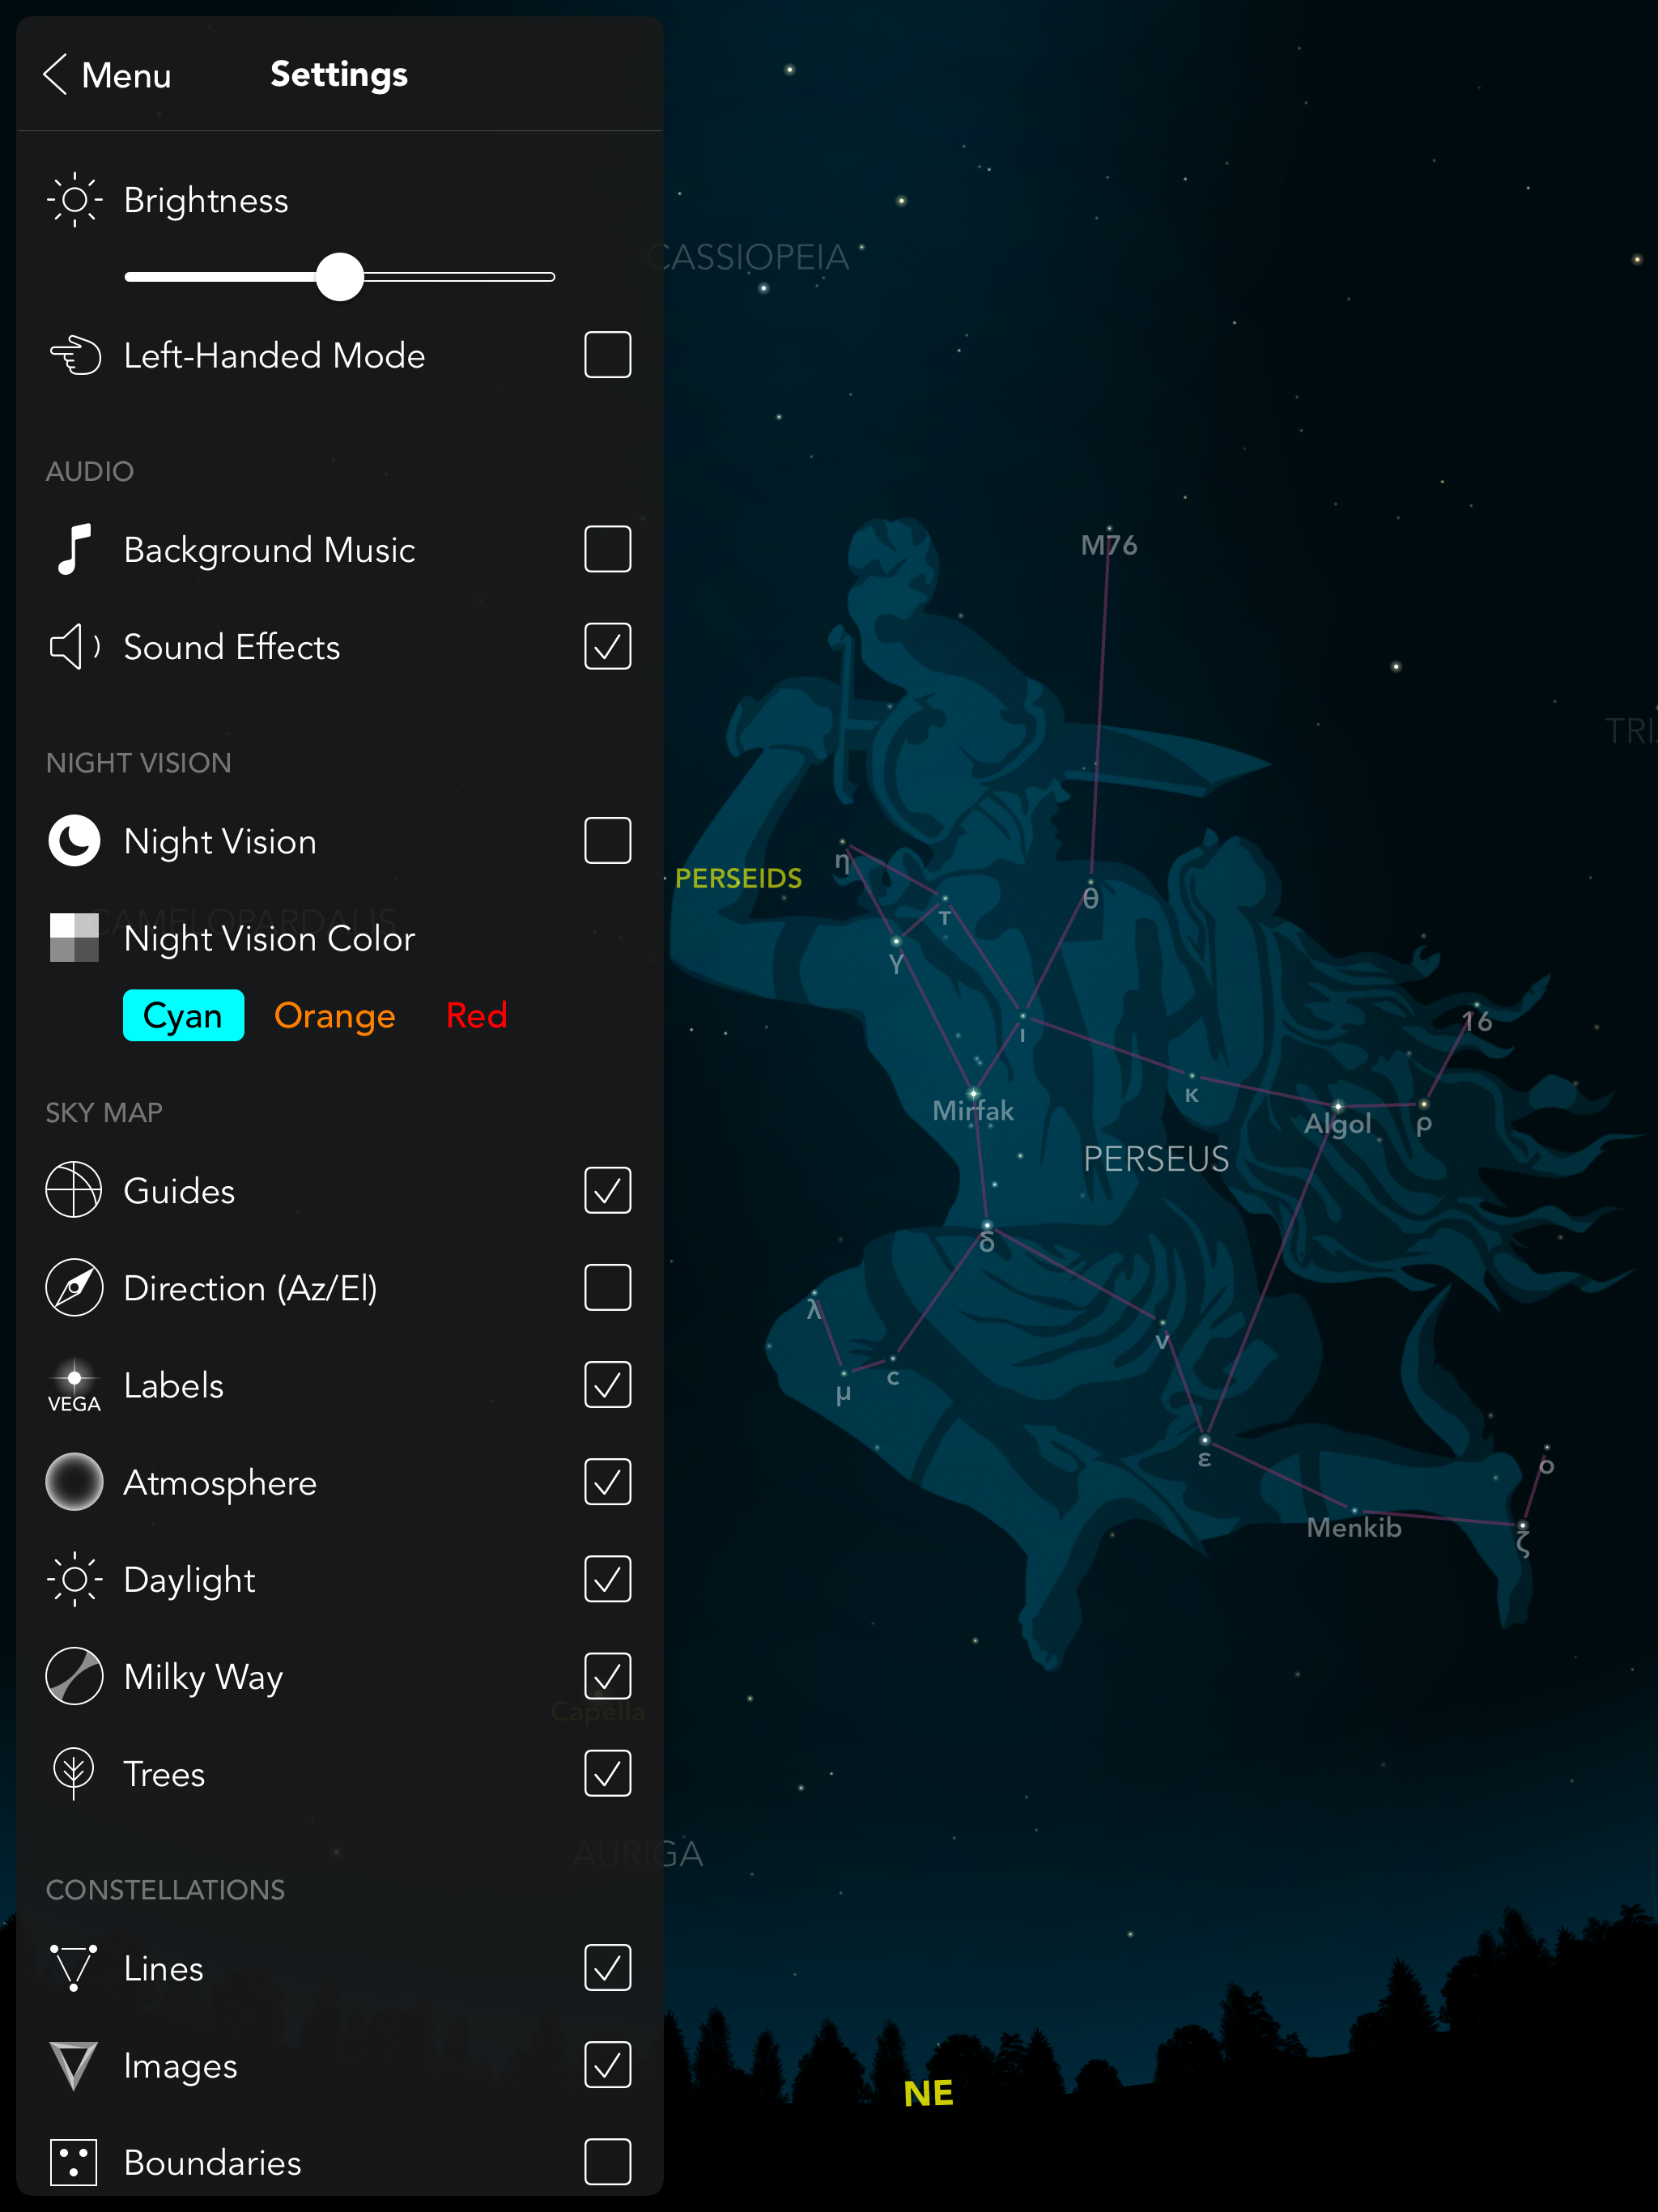Click the Background Music note icon
Screen dimensions: 1658x2212
[74, 549]
